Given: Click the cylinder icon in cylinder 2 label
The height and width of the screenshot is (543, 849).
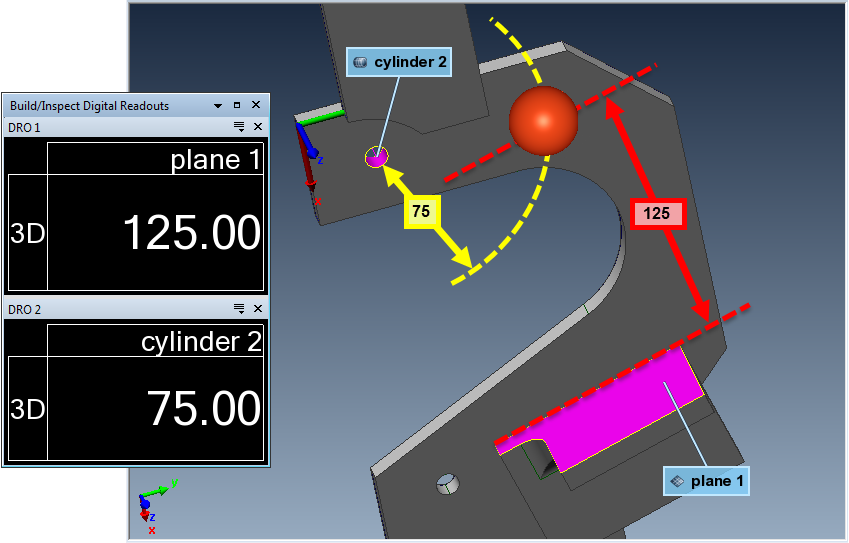Looking at the screenshot, I should [x=360, y=62].
